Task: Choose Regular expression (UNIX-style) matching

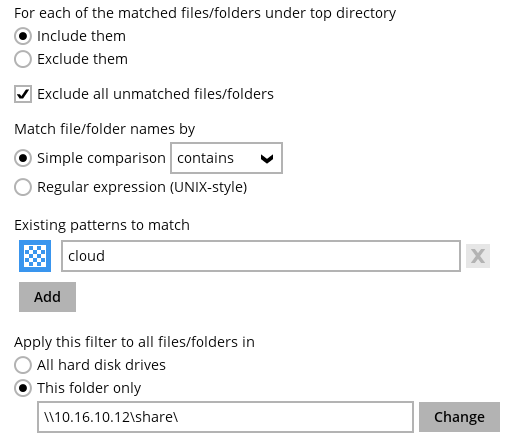Action: [23, 187]
